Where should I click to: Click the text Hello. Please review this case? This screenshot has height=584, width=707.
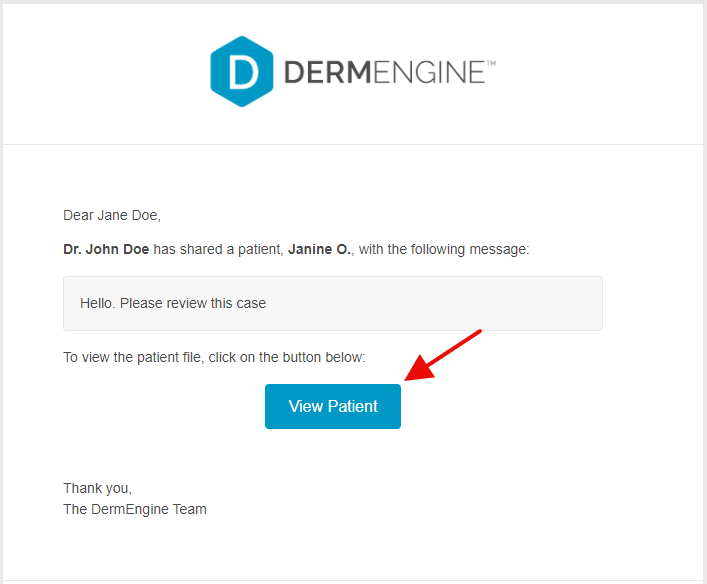[x=173, y=303]
